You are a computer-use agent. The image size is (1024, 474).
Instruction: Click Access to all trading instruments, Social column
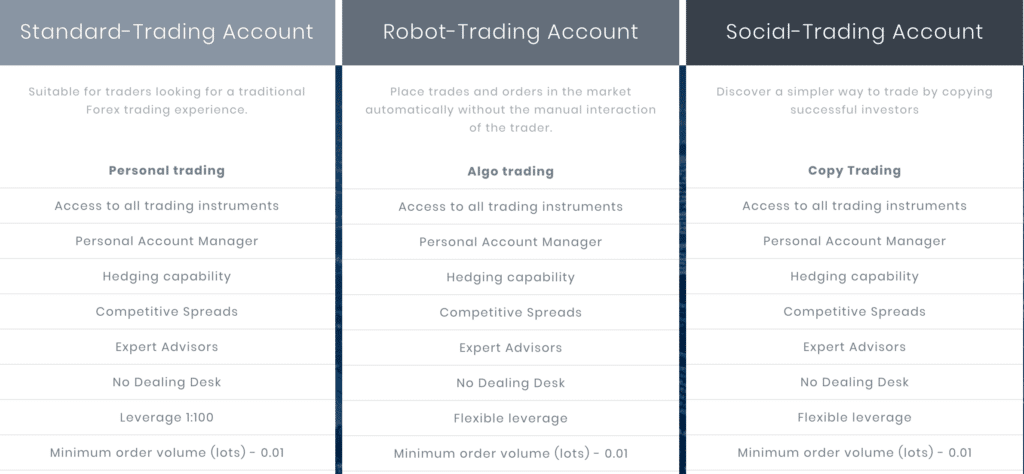pyautogui.click(x=854, y=206)
